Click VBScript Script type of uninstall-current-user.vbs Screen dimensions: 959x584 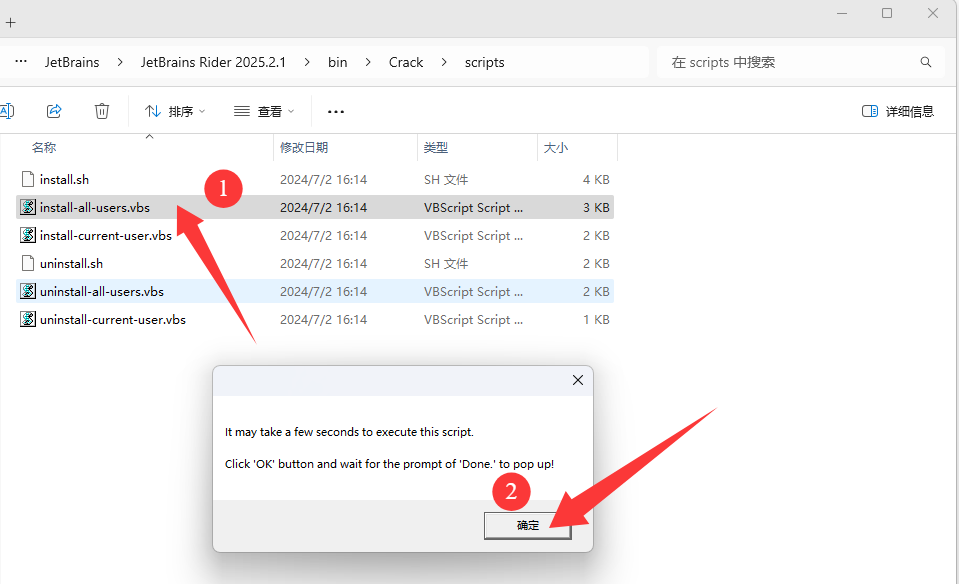[x=473, y=320]
